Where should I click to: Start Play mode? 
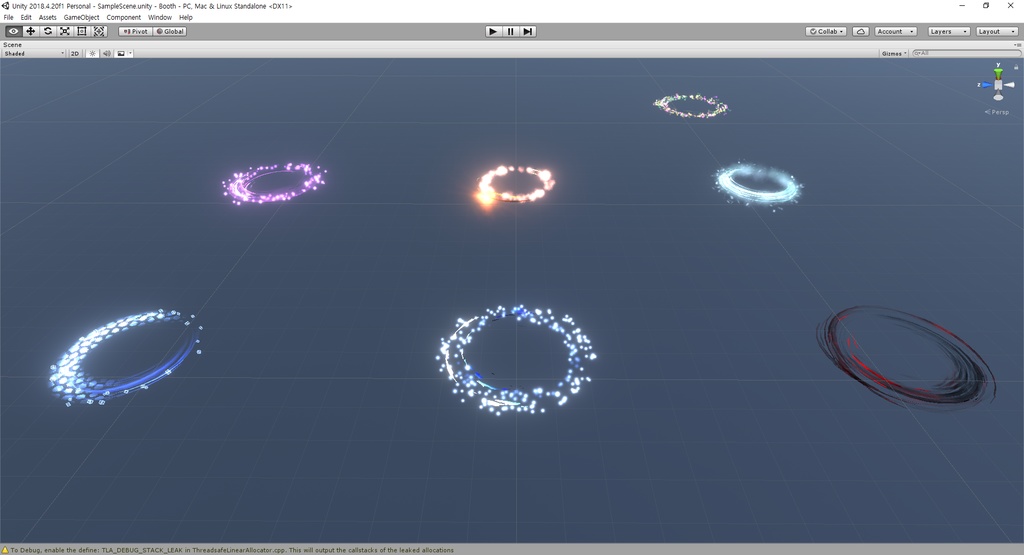tap(493, 31)
